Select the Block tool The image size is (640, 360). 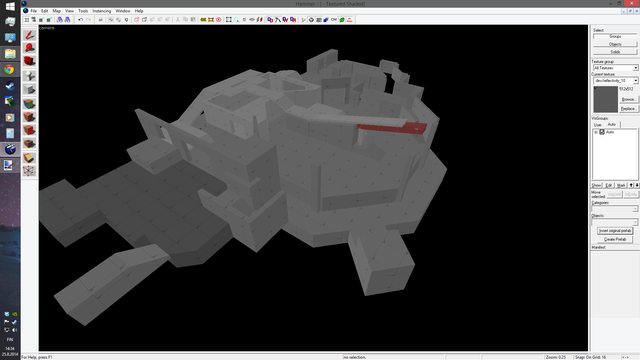click(29, 89)
